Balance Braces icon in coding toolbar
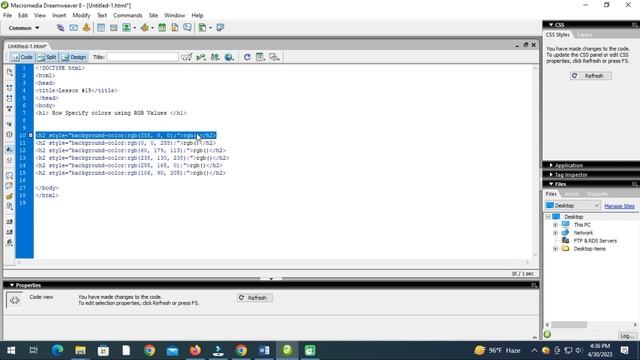Image resolution: width=640 pixels, height=360 pixels. (x=9, y=134)
